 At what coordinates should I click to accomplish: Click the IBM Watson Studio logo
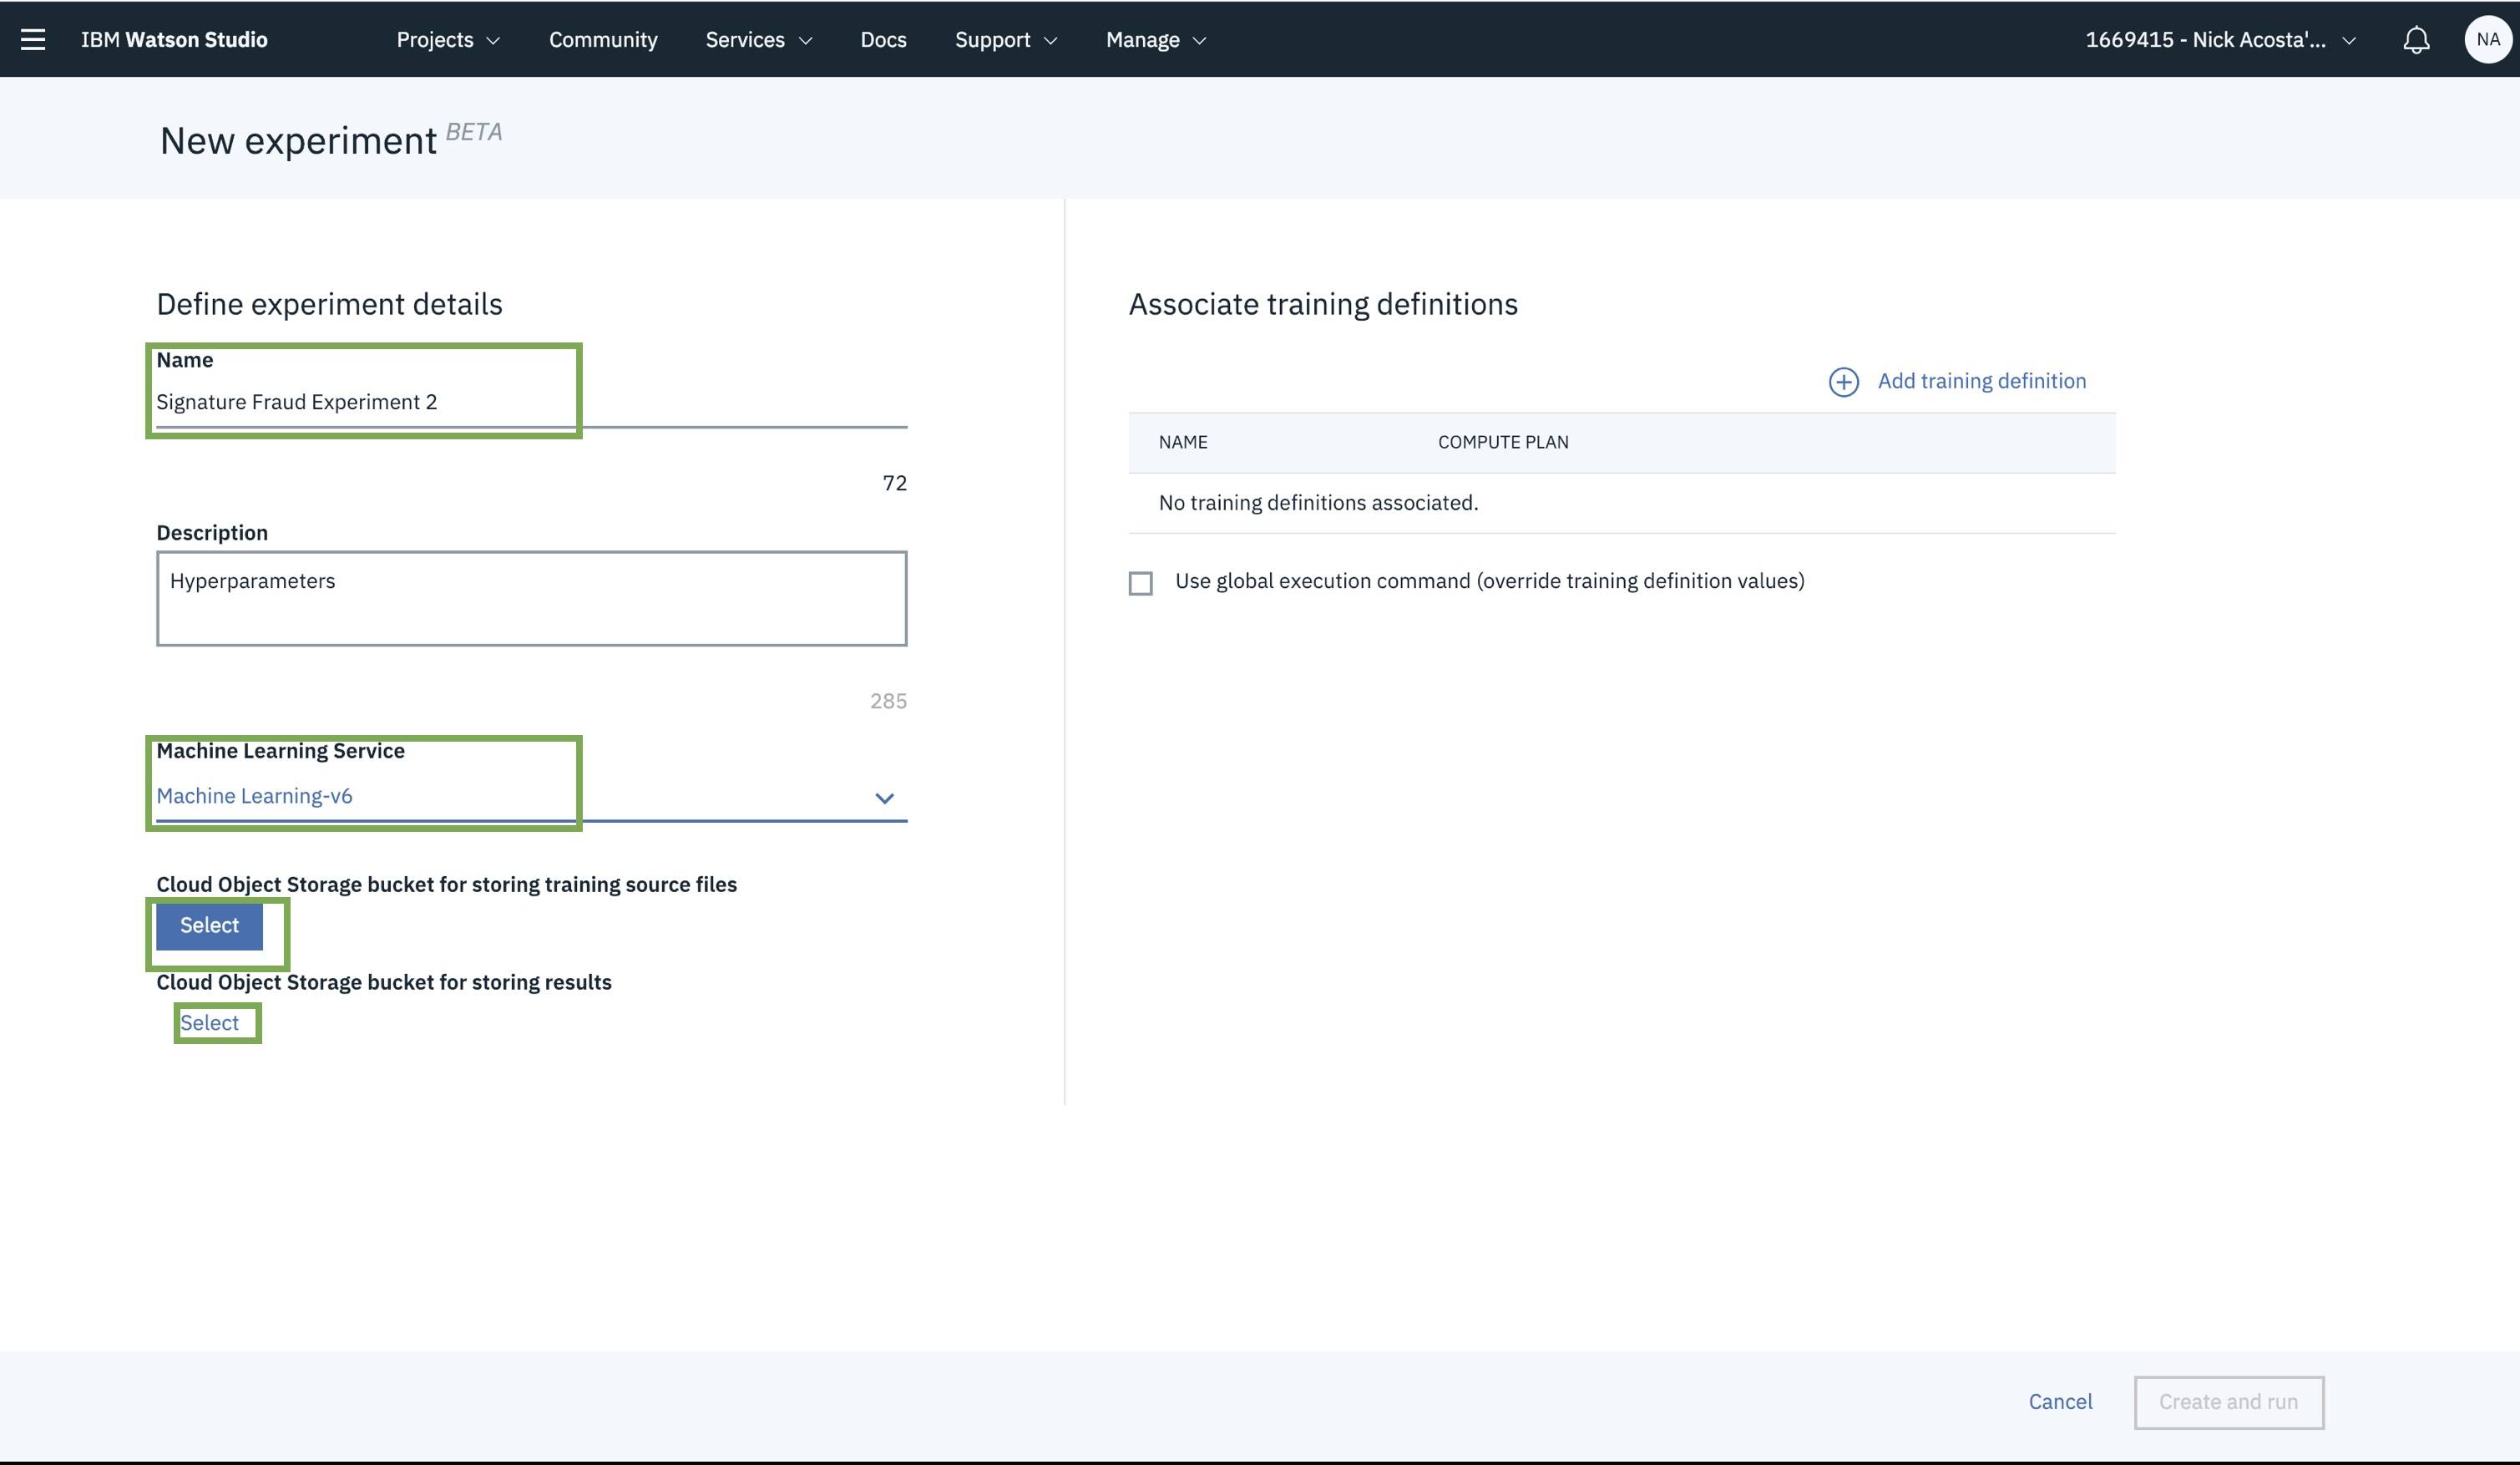click(x=174, y=39)
